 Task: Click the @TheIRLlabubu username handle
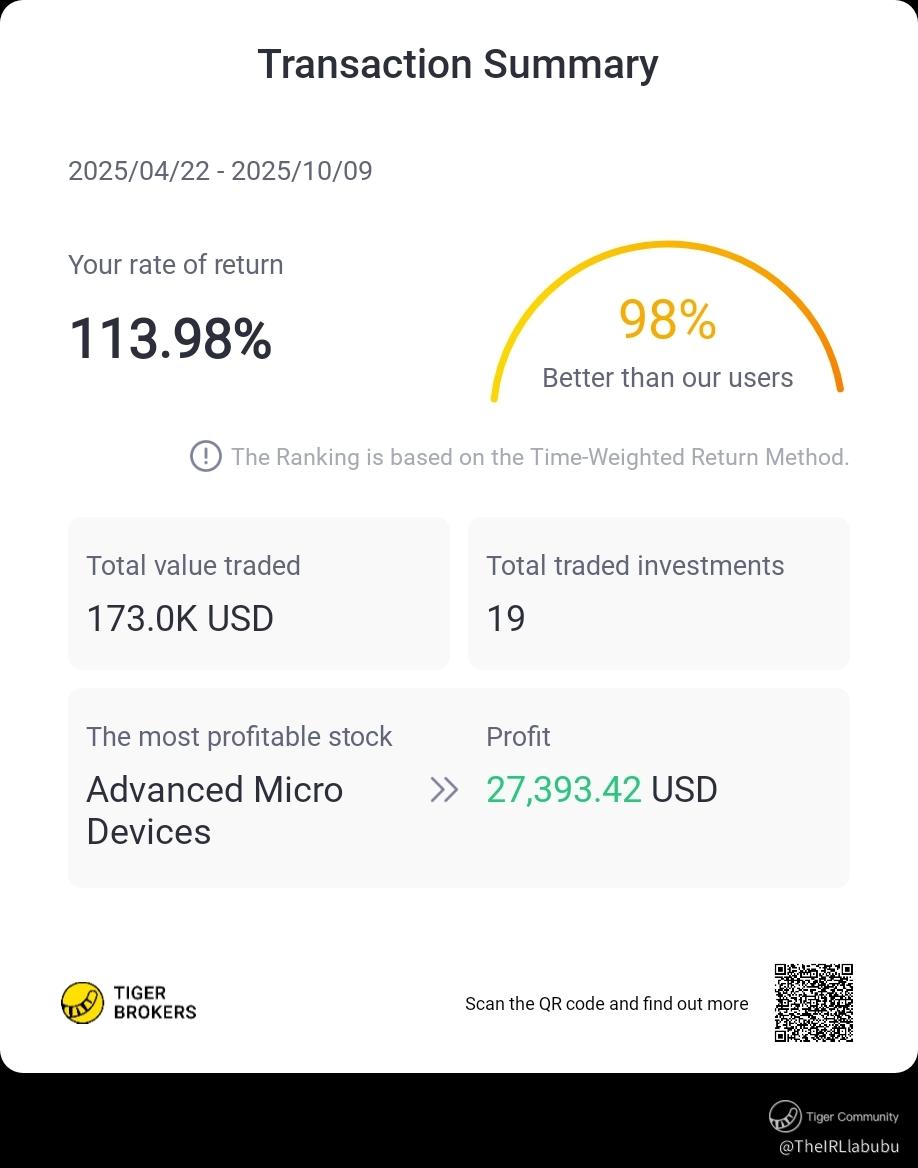pyautogui.click(x=839, y=1146)
